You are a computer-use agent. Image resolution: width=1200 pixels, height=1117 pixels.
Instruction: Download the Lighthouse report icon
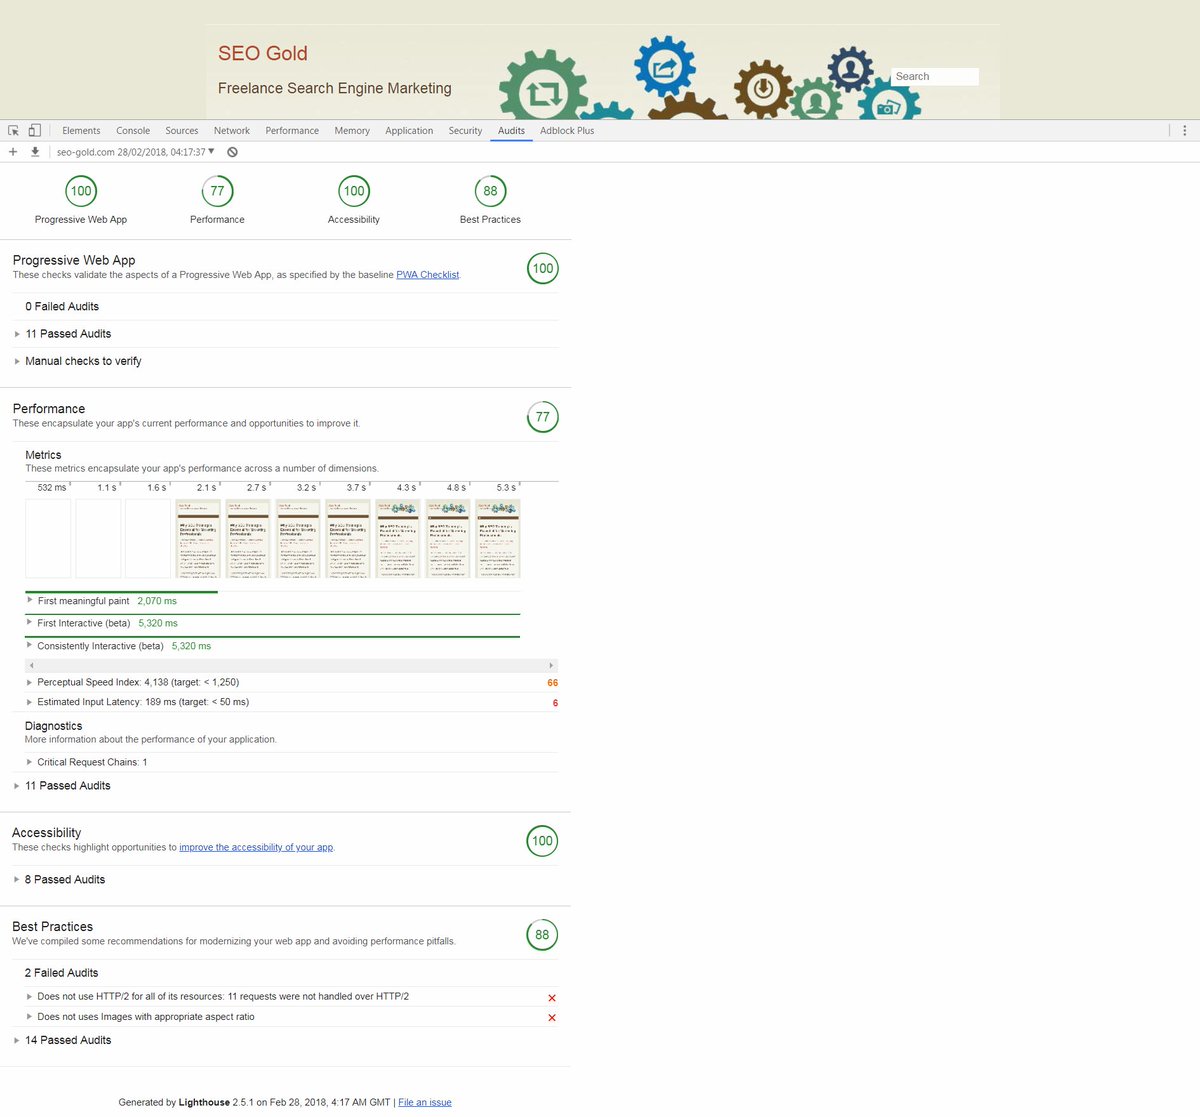[x=35, y=152]
